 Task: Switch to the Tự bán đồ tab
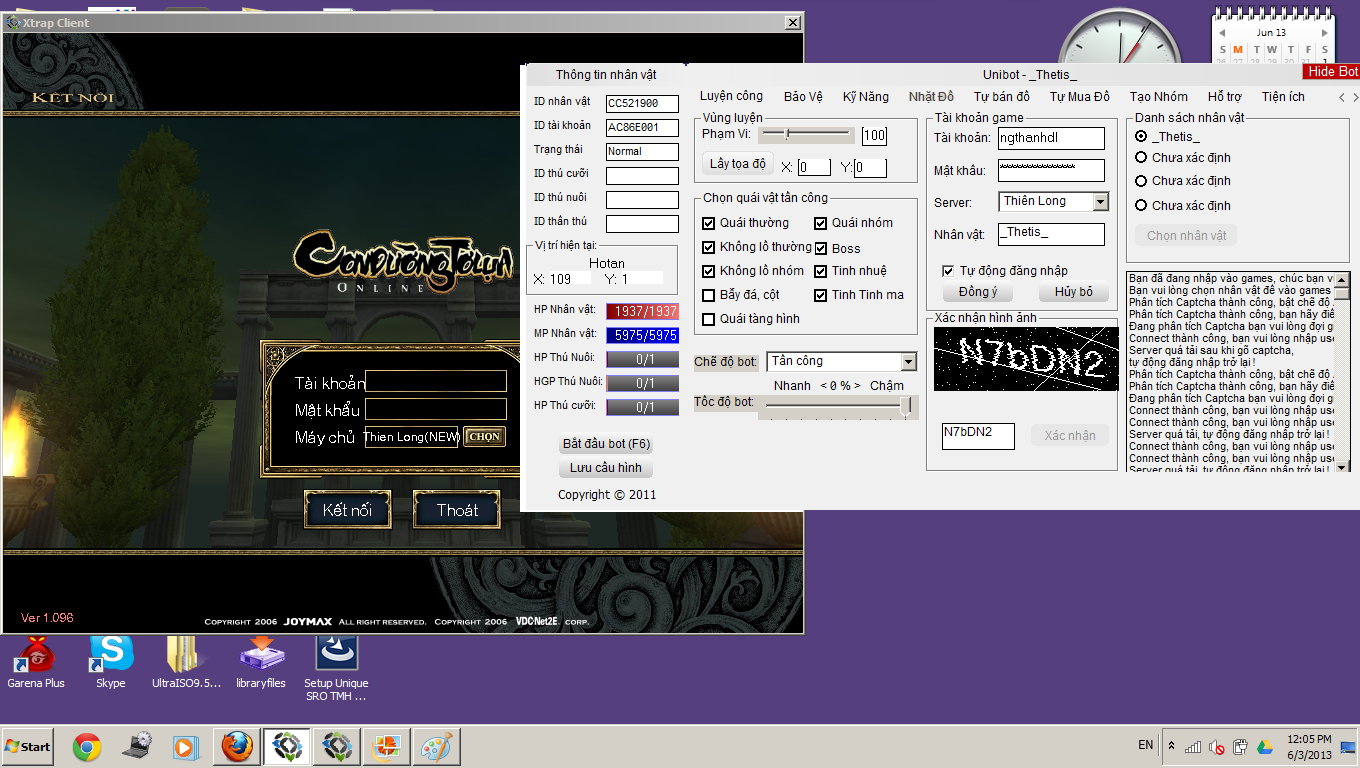(x=1002, y=96)
